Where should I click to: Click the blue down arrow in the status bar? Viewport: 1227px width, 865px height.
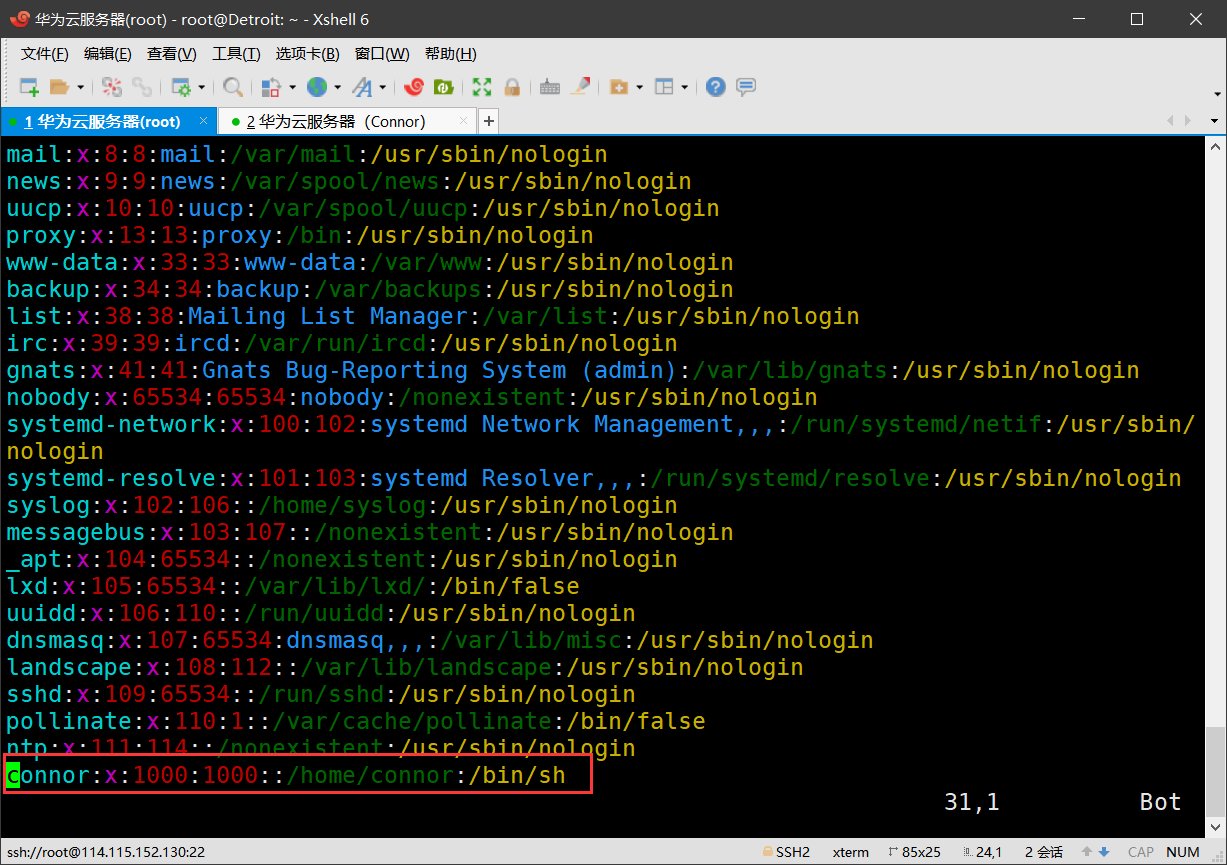coord(1104,852)
